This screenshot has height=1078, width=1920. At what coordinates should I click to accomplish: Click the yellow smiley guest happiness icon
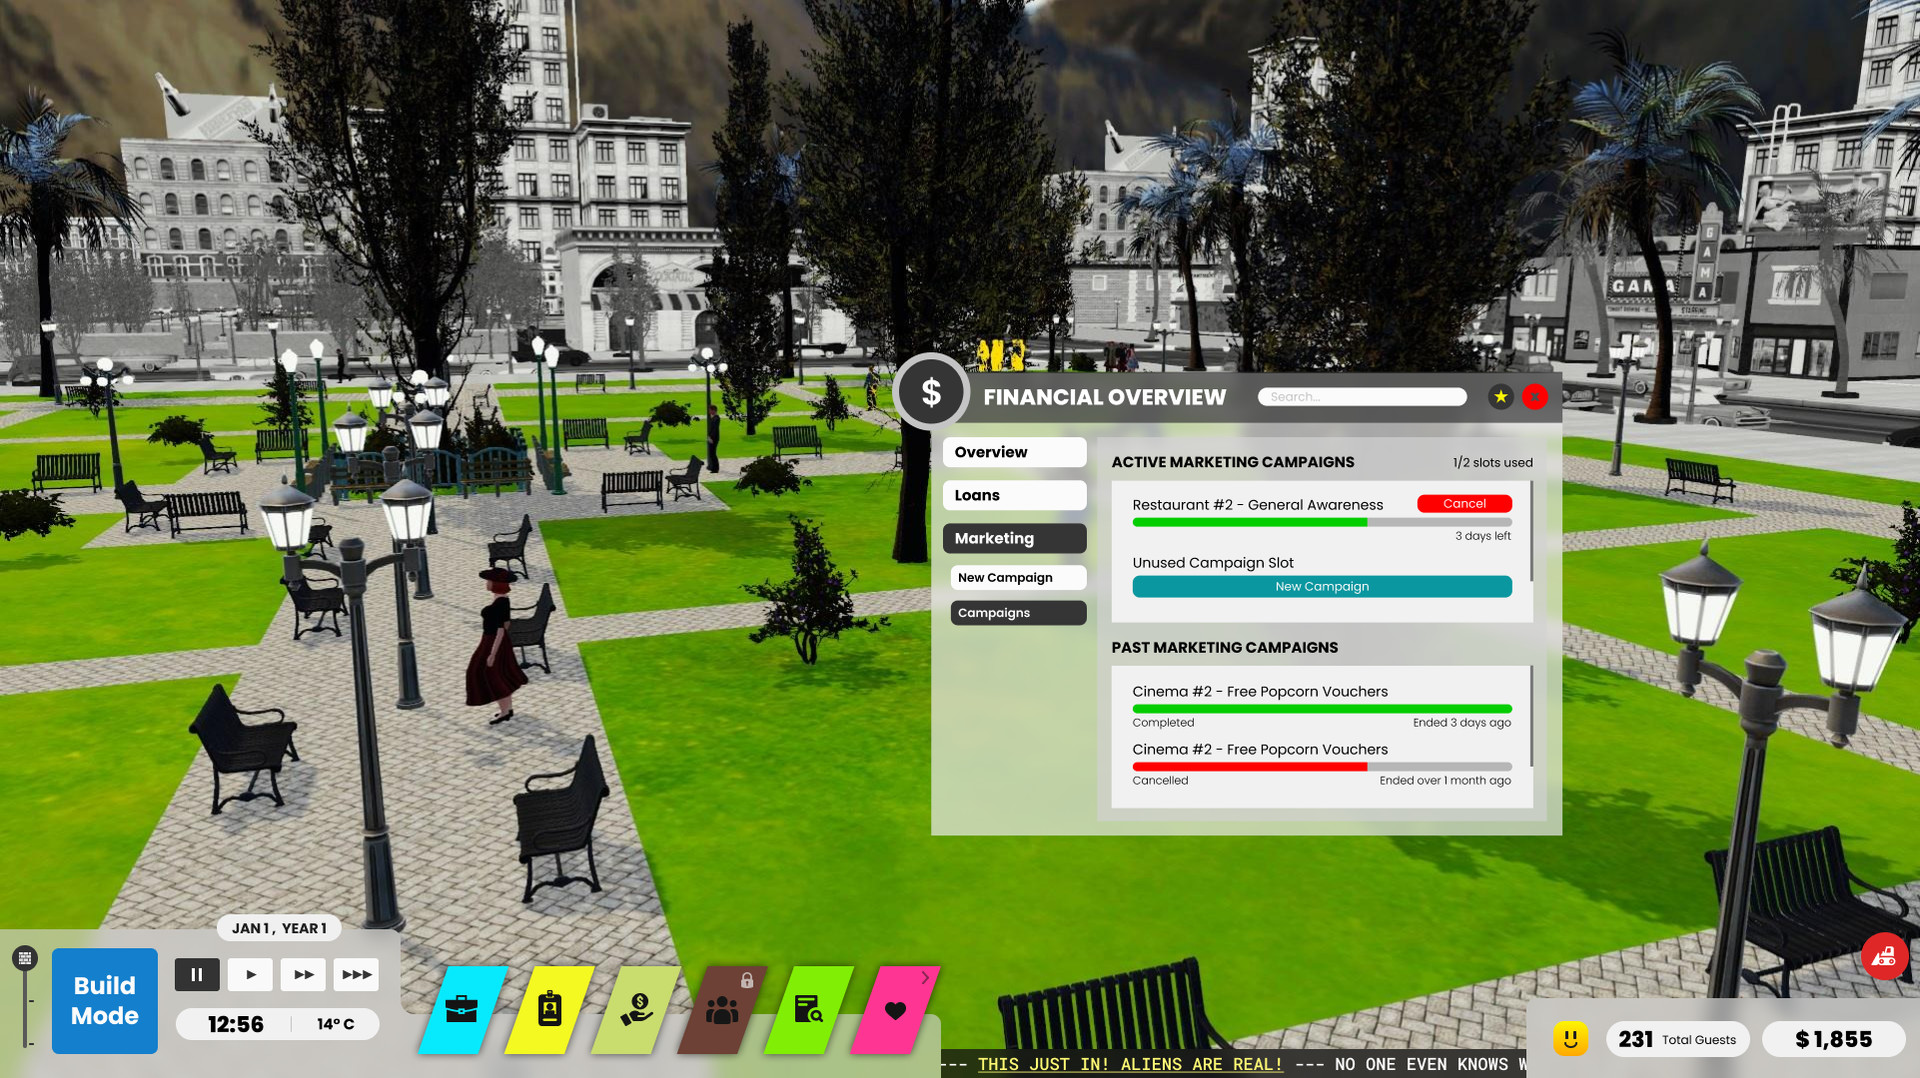tap(1572, 1039)
